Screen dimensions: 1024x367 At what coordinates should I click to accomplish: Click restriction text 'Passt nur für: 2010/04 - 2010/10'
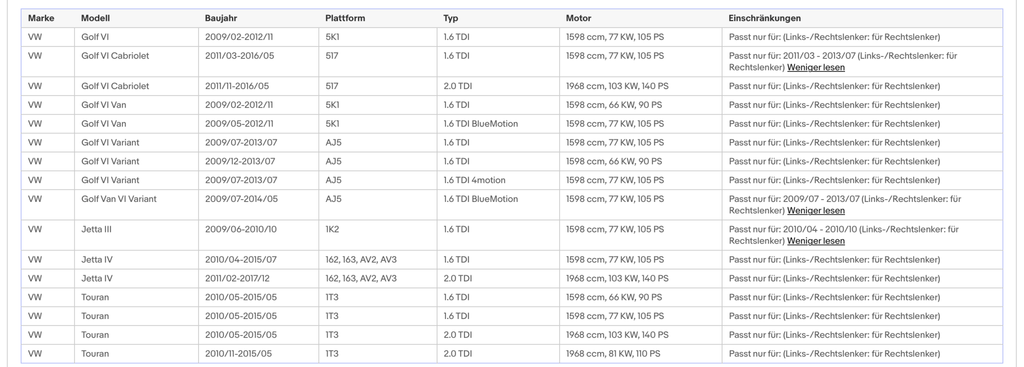click(793, 229)
